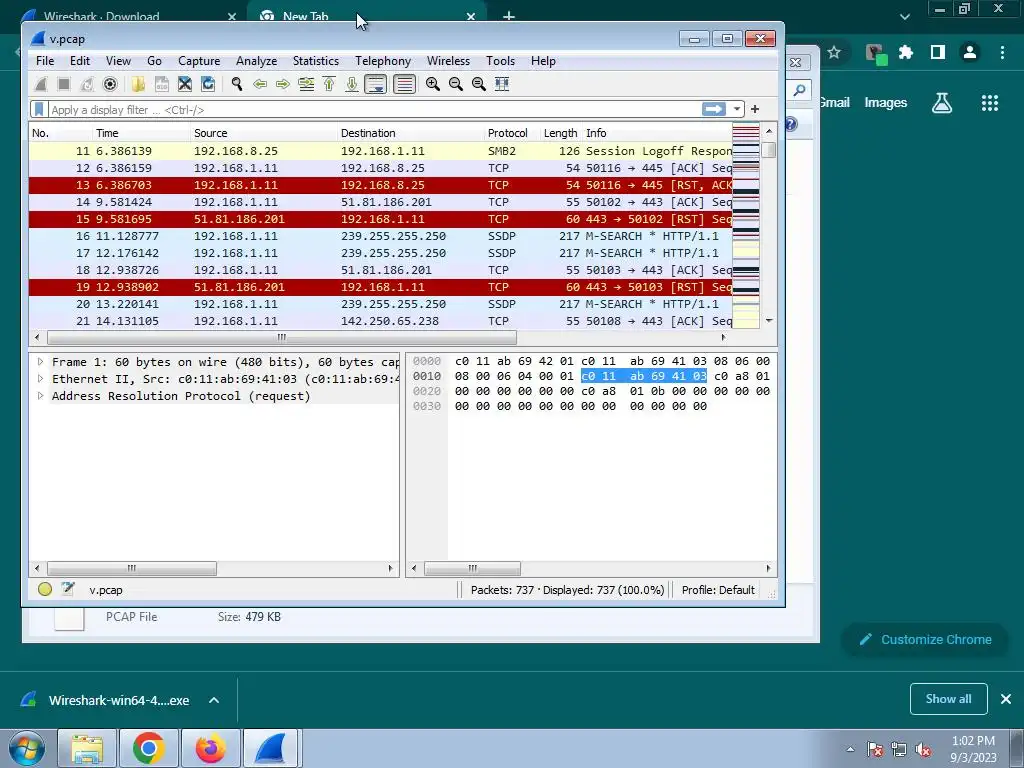This screenshot has width=1024, height=768.
Task: Find a packet with the magnifier icon
Action: pos(236,84)
